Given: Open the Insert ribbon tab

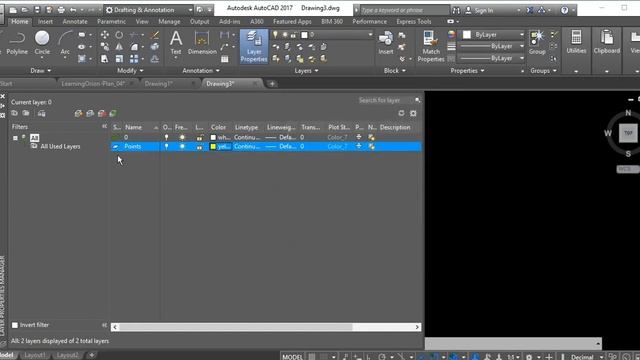Looking at the screenshot, I should pos(45,22).
